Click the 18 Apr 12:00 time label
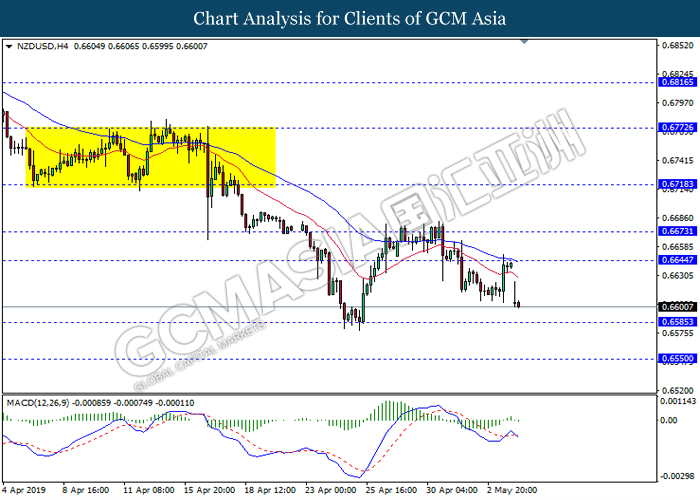This screenshot has height=500, width=700. (270, 490)
